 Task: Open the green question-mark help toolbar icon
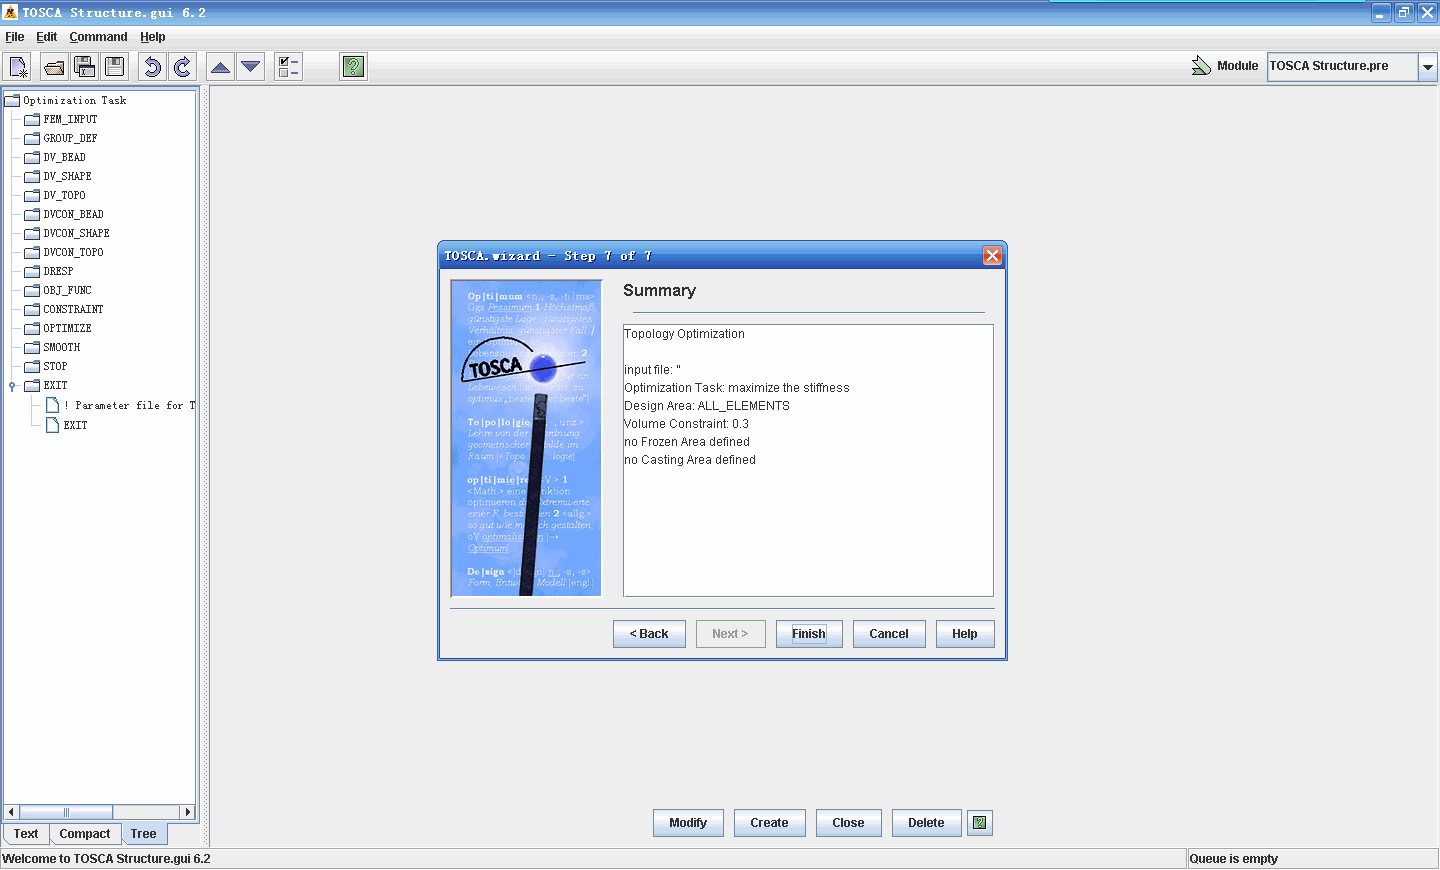[353, 67]
